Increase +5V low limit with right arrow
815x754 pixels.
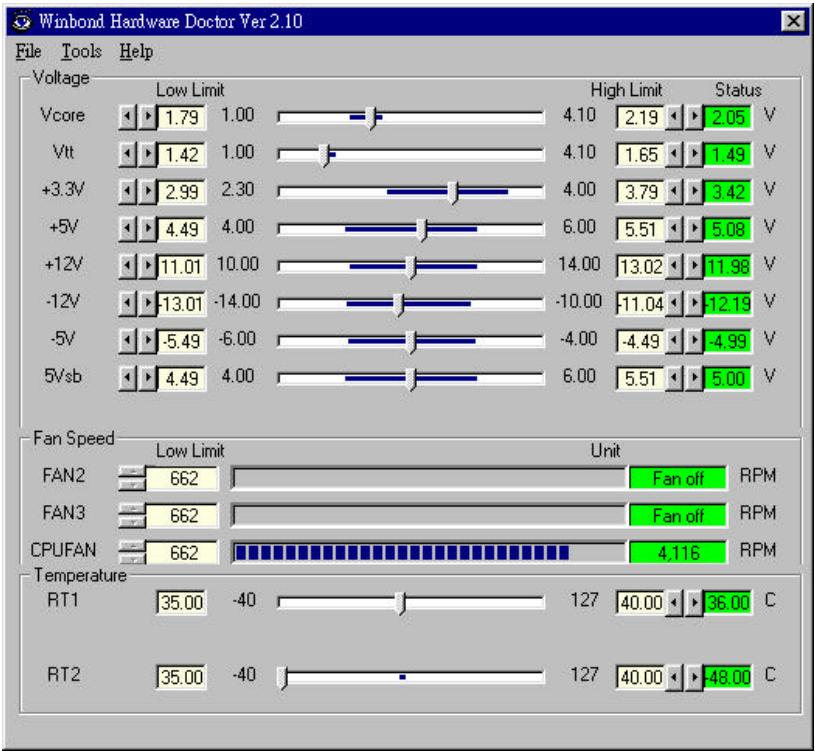[x=148, y=230]
